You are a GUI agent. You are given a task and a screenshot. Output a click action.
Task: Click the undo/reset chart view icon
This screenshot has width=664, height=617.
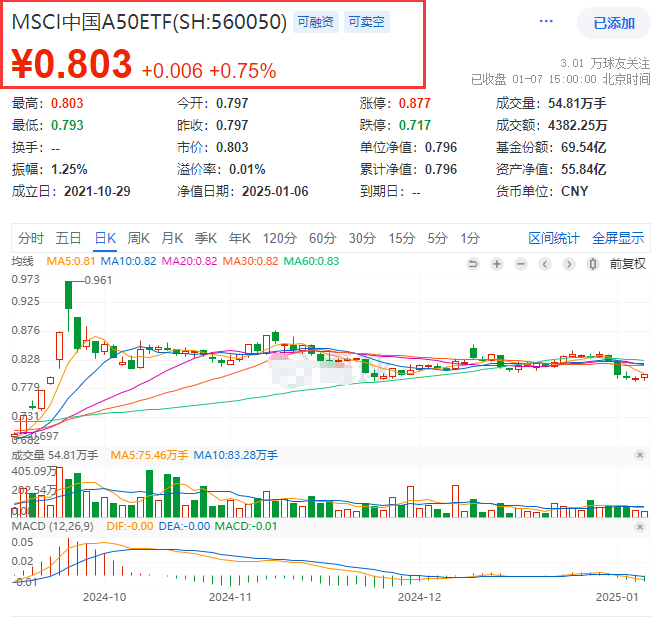[473, 264]
